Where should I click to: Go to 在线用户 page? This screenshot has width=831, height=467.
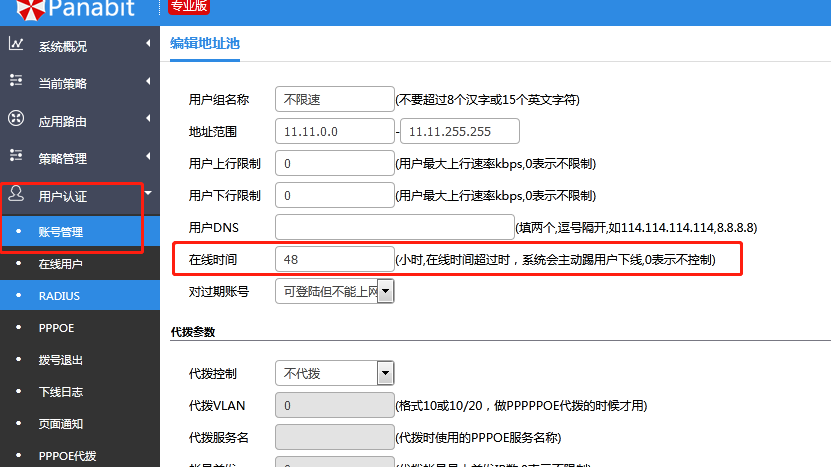tap(60, 264)
